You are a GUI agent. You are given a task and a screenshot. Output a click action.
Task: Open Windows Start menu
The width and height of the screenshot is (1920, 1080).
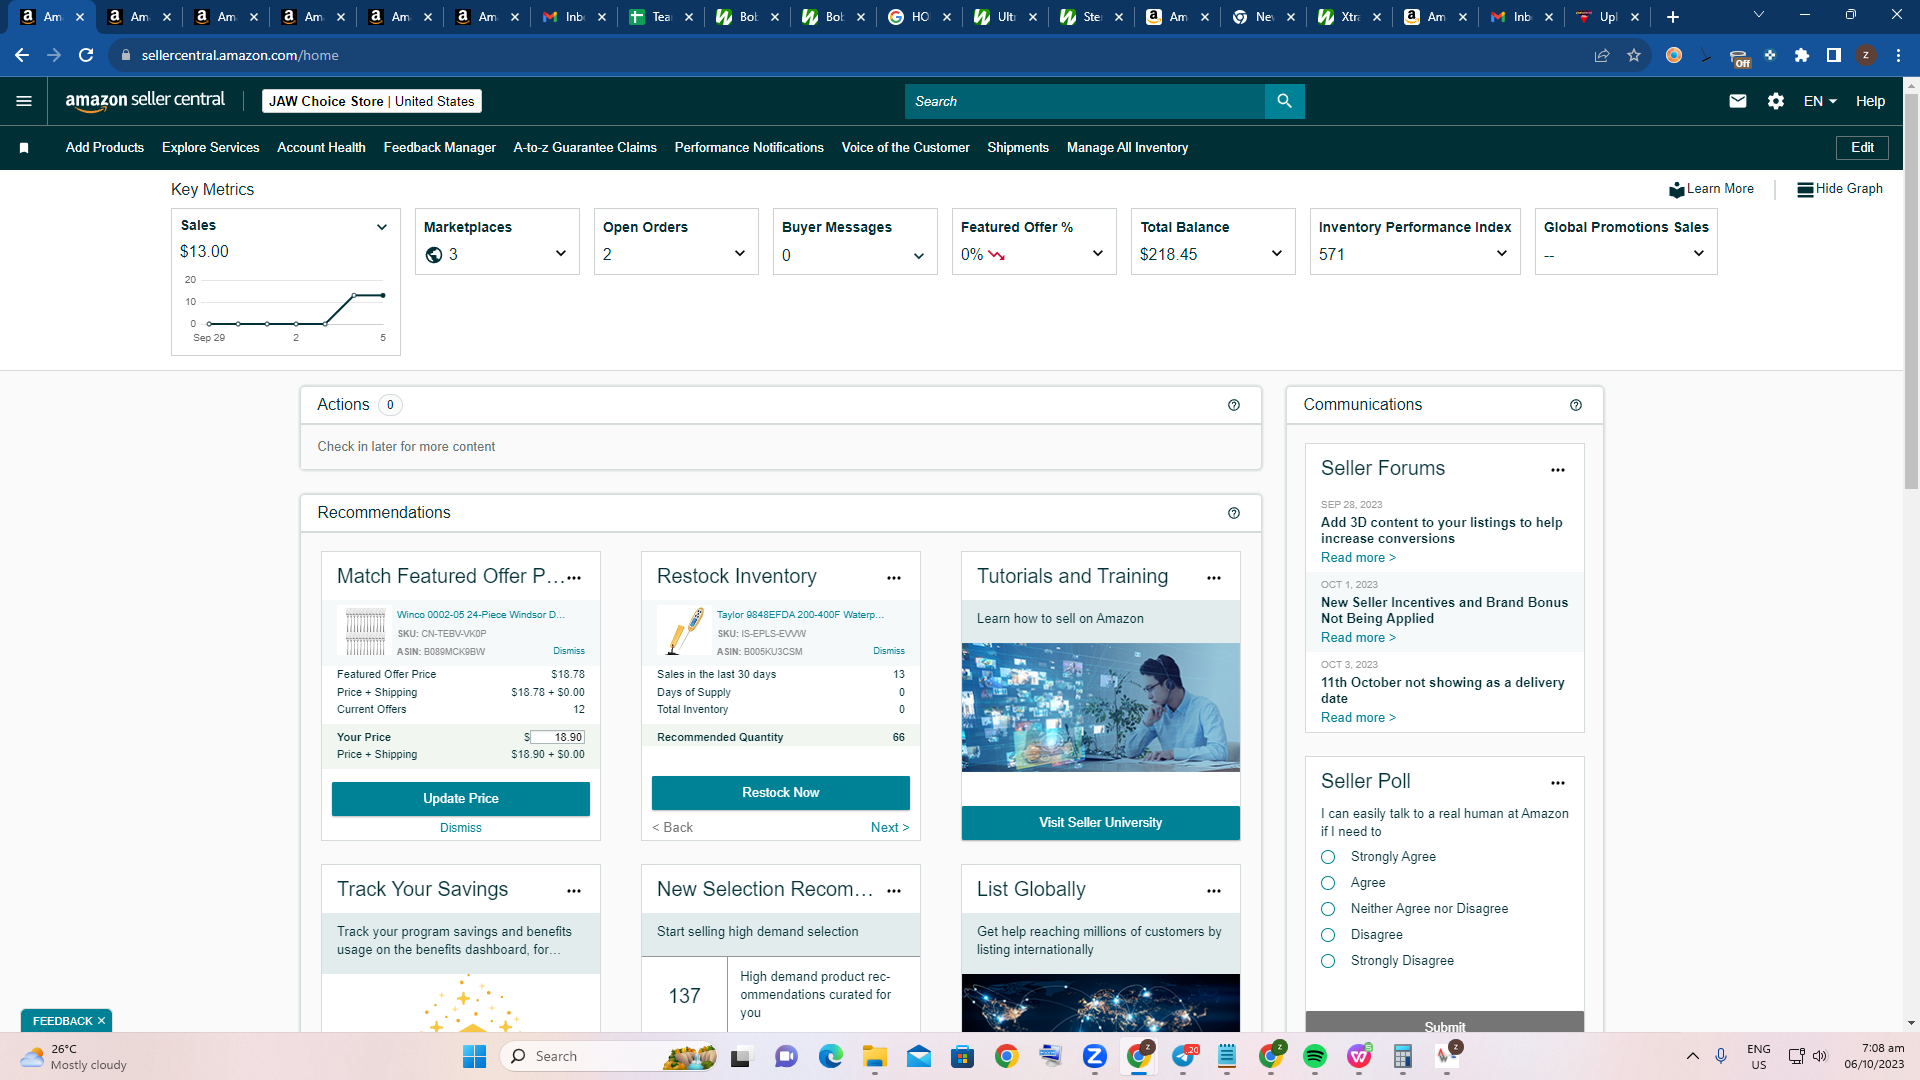point(474,1056)
